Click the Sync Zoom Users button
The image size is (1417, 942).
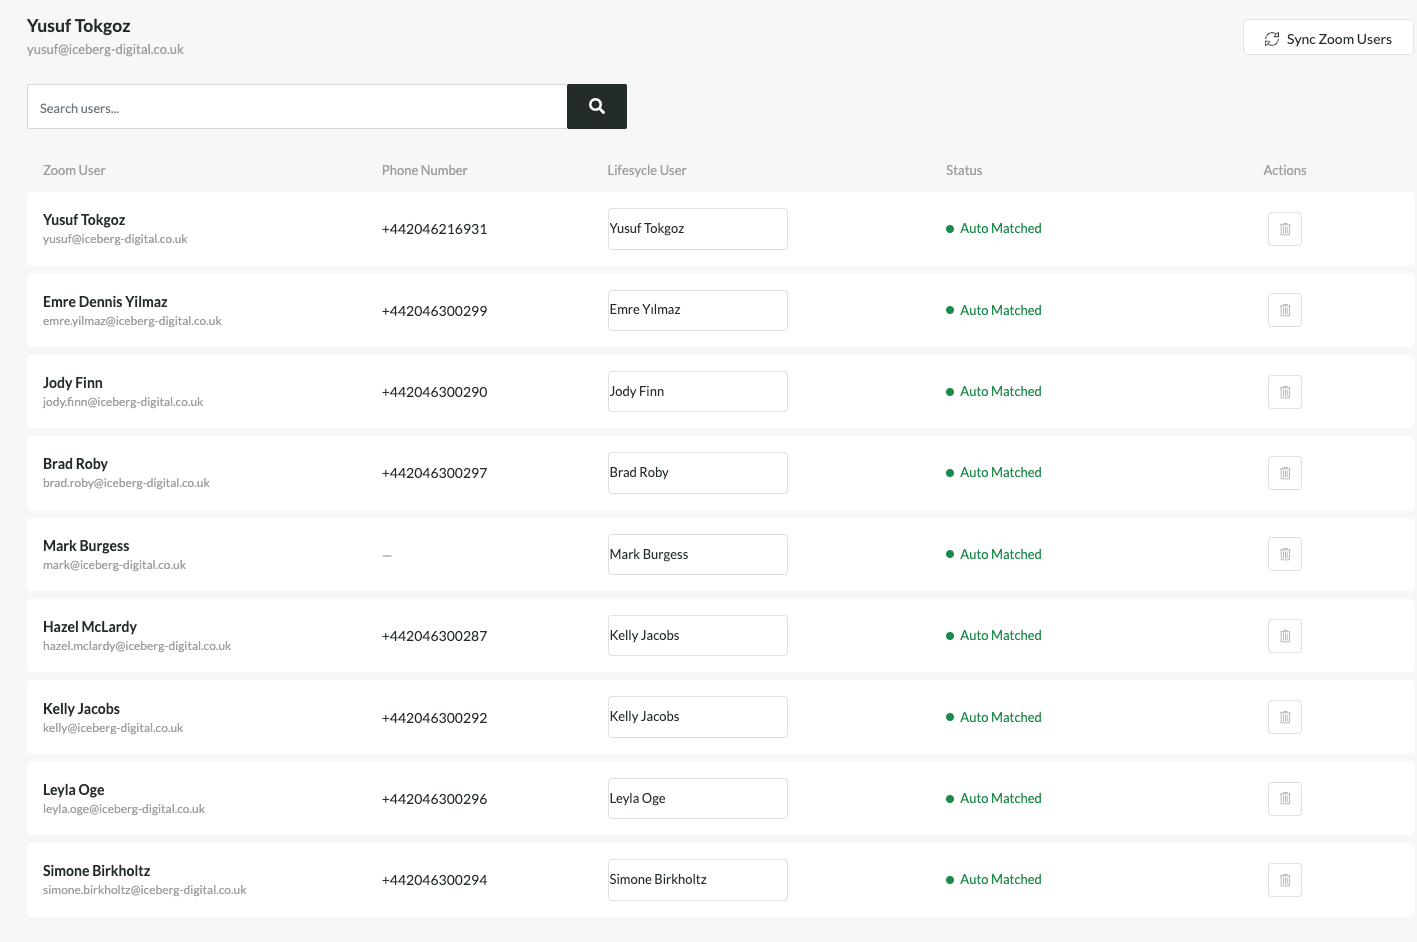1328,38
